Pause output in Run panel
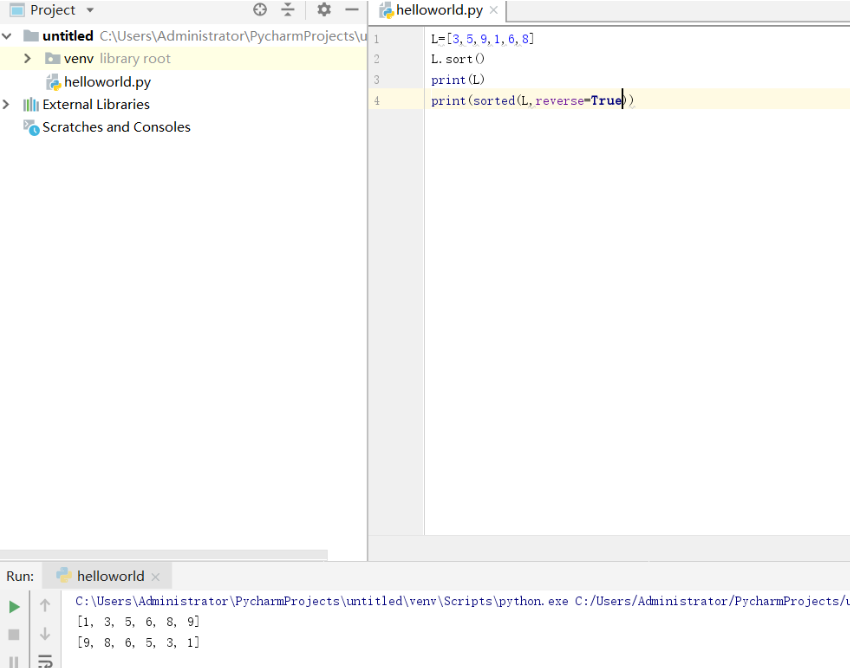 tap(14, 662)
